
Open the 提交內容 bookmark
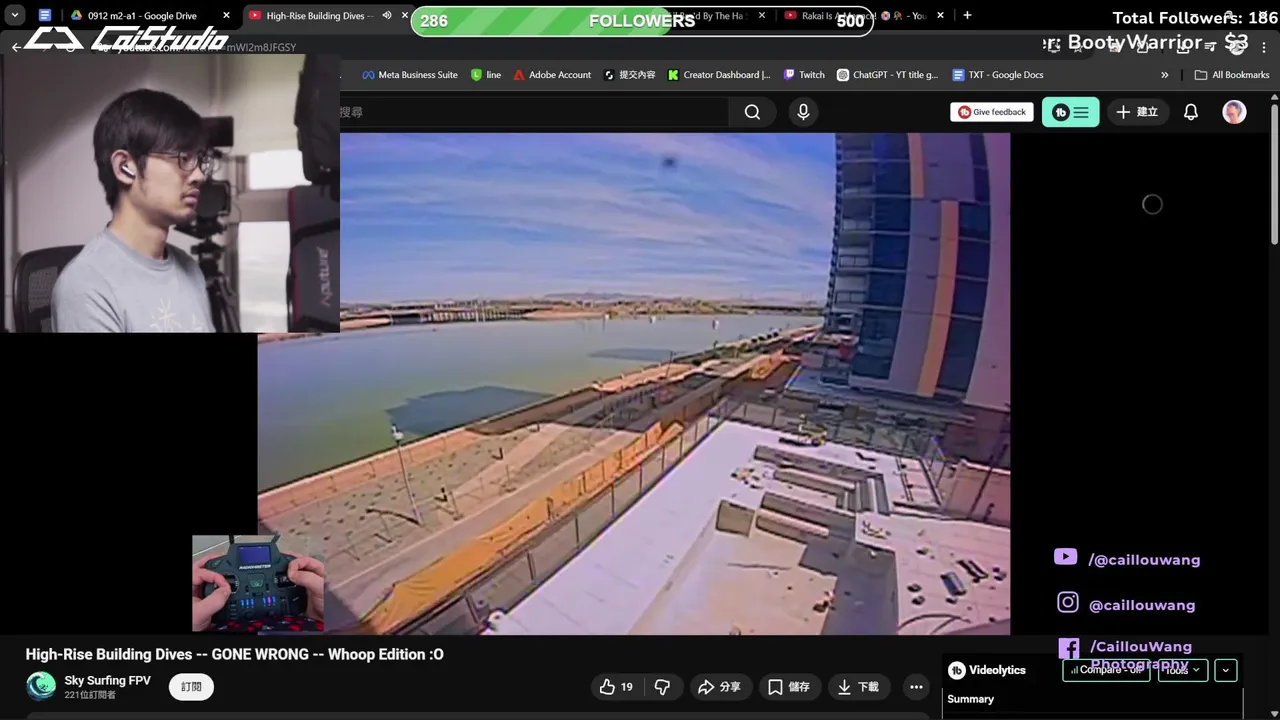coord(630,75)
